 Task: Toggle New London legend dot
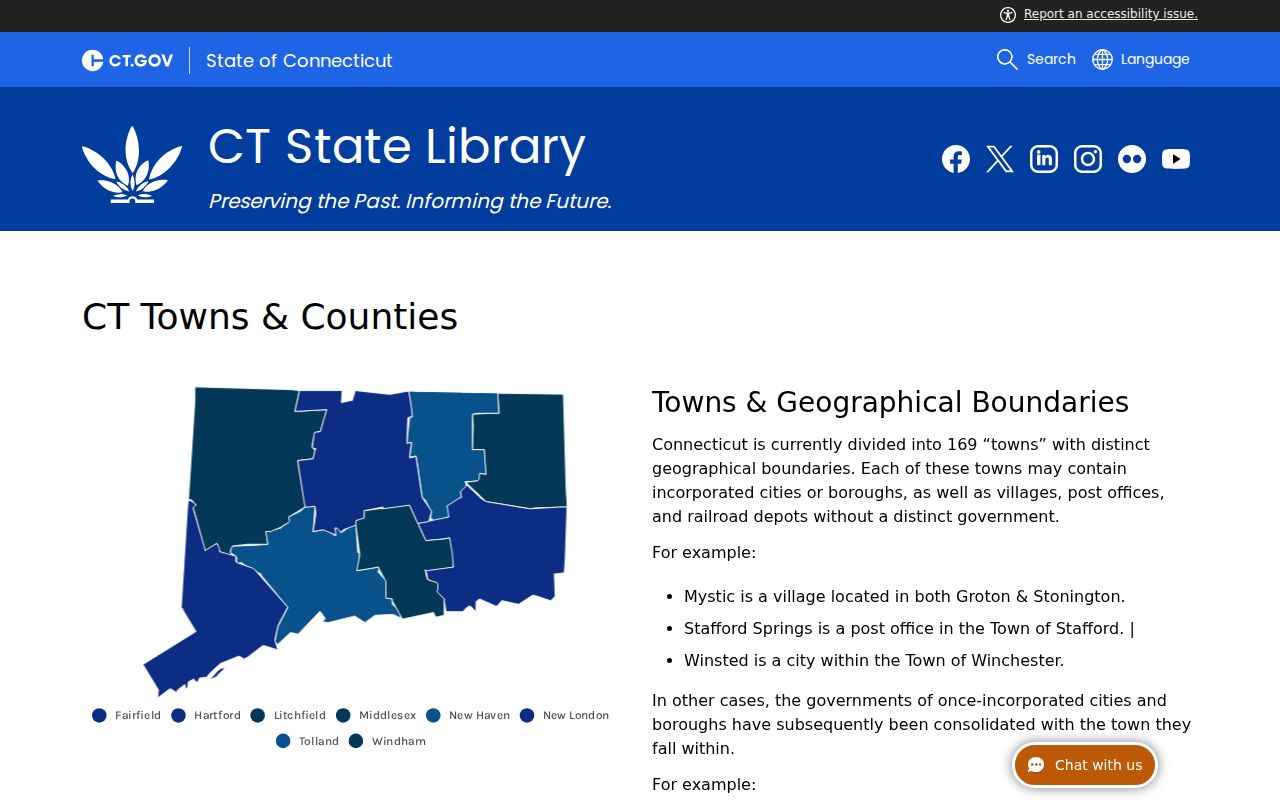coord(527,715)
